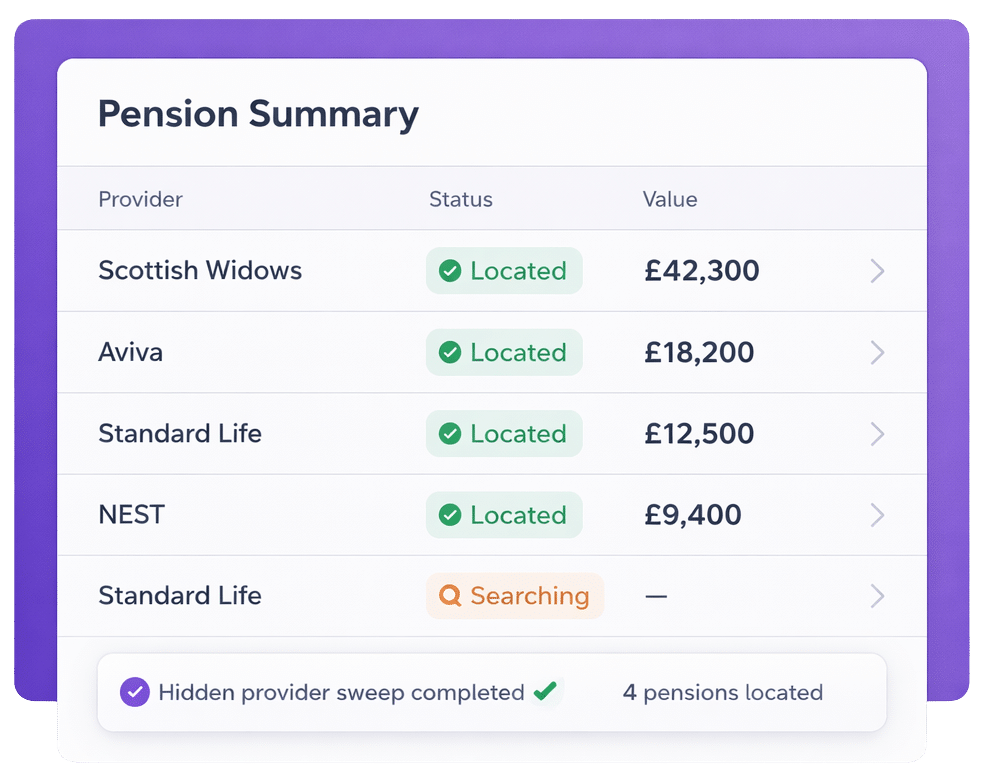Screen dimensions: 990x781
Task: Open the Searching Standard Life row chevron
Action: [x=877, y=596]
